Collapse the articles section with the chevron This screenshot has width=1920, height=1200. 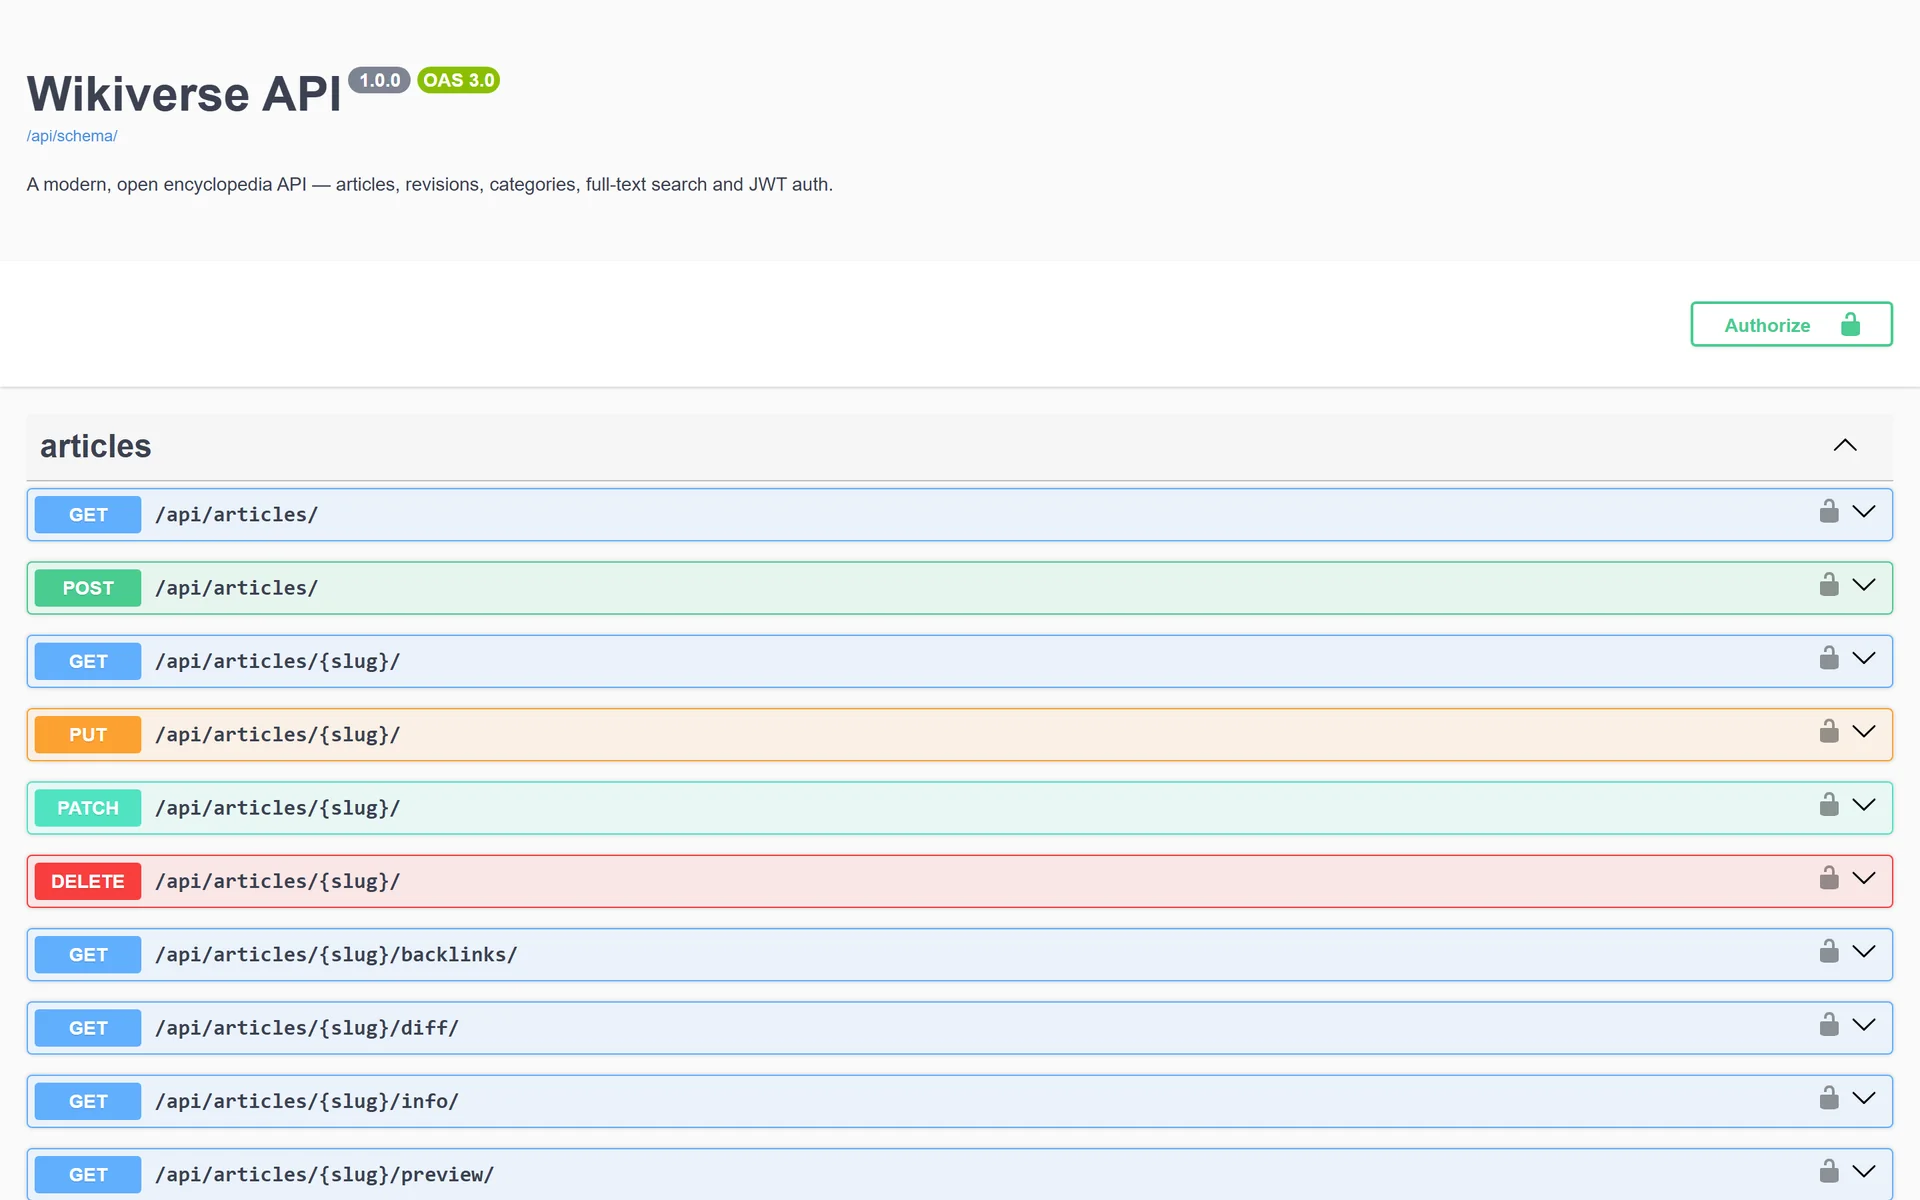coord(1845,446)
